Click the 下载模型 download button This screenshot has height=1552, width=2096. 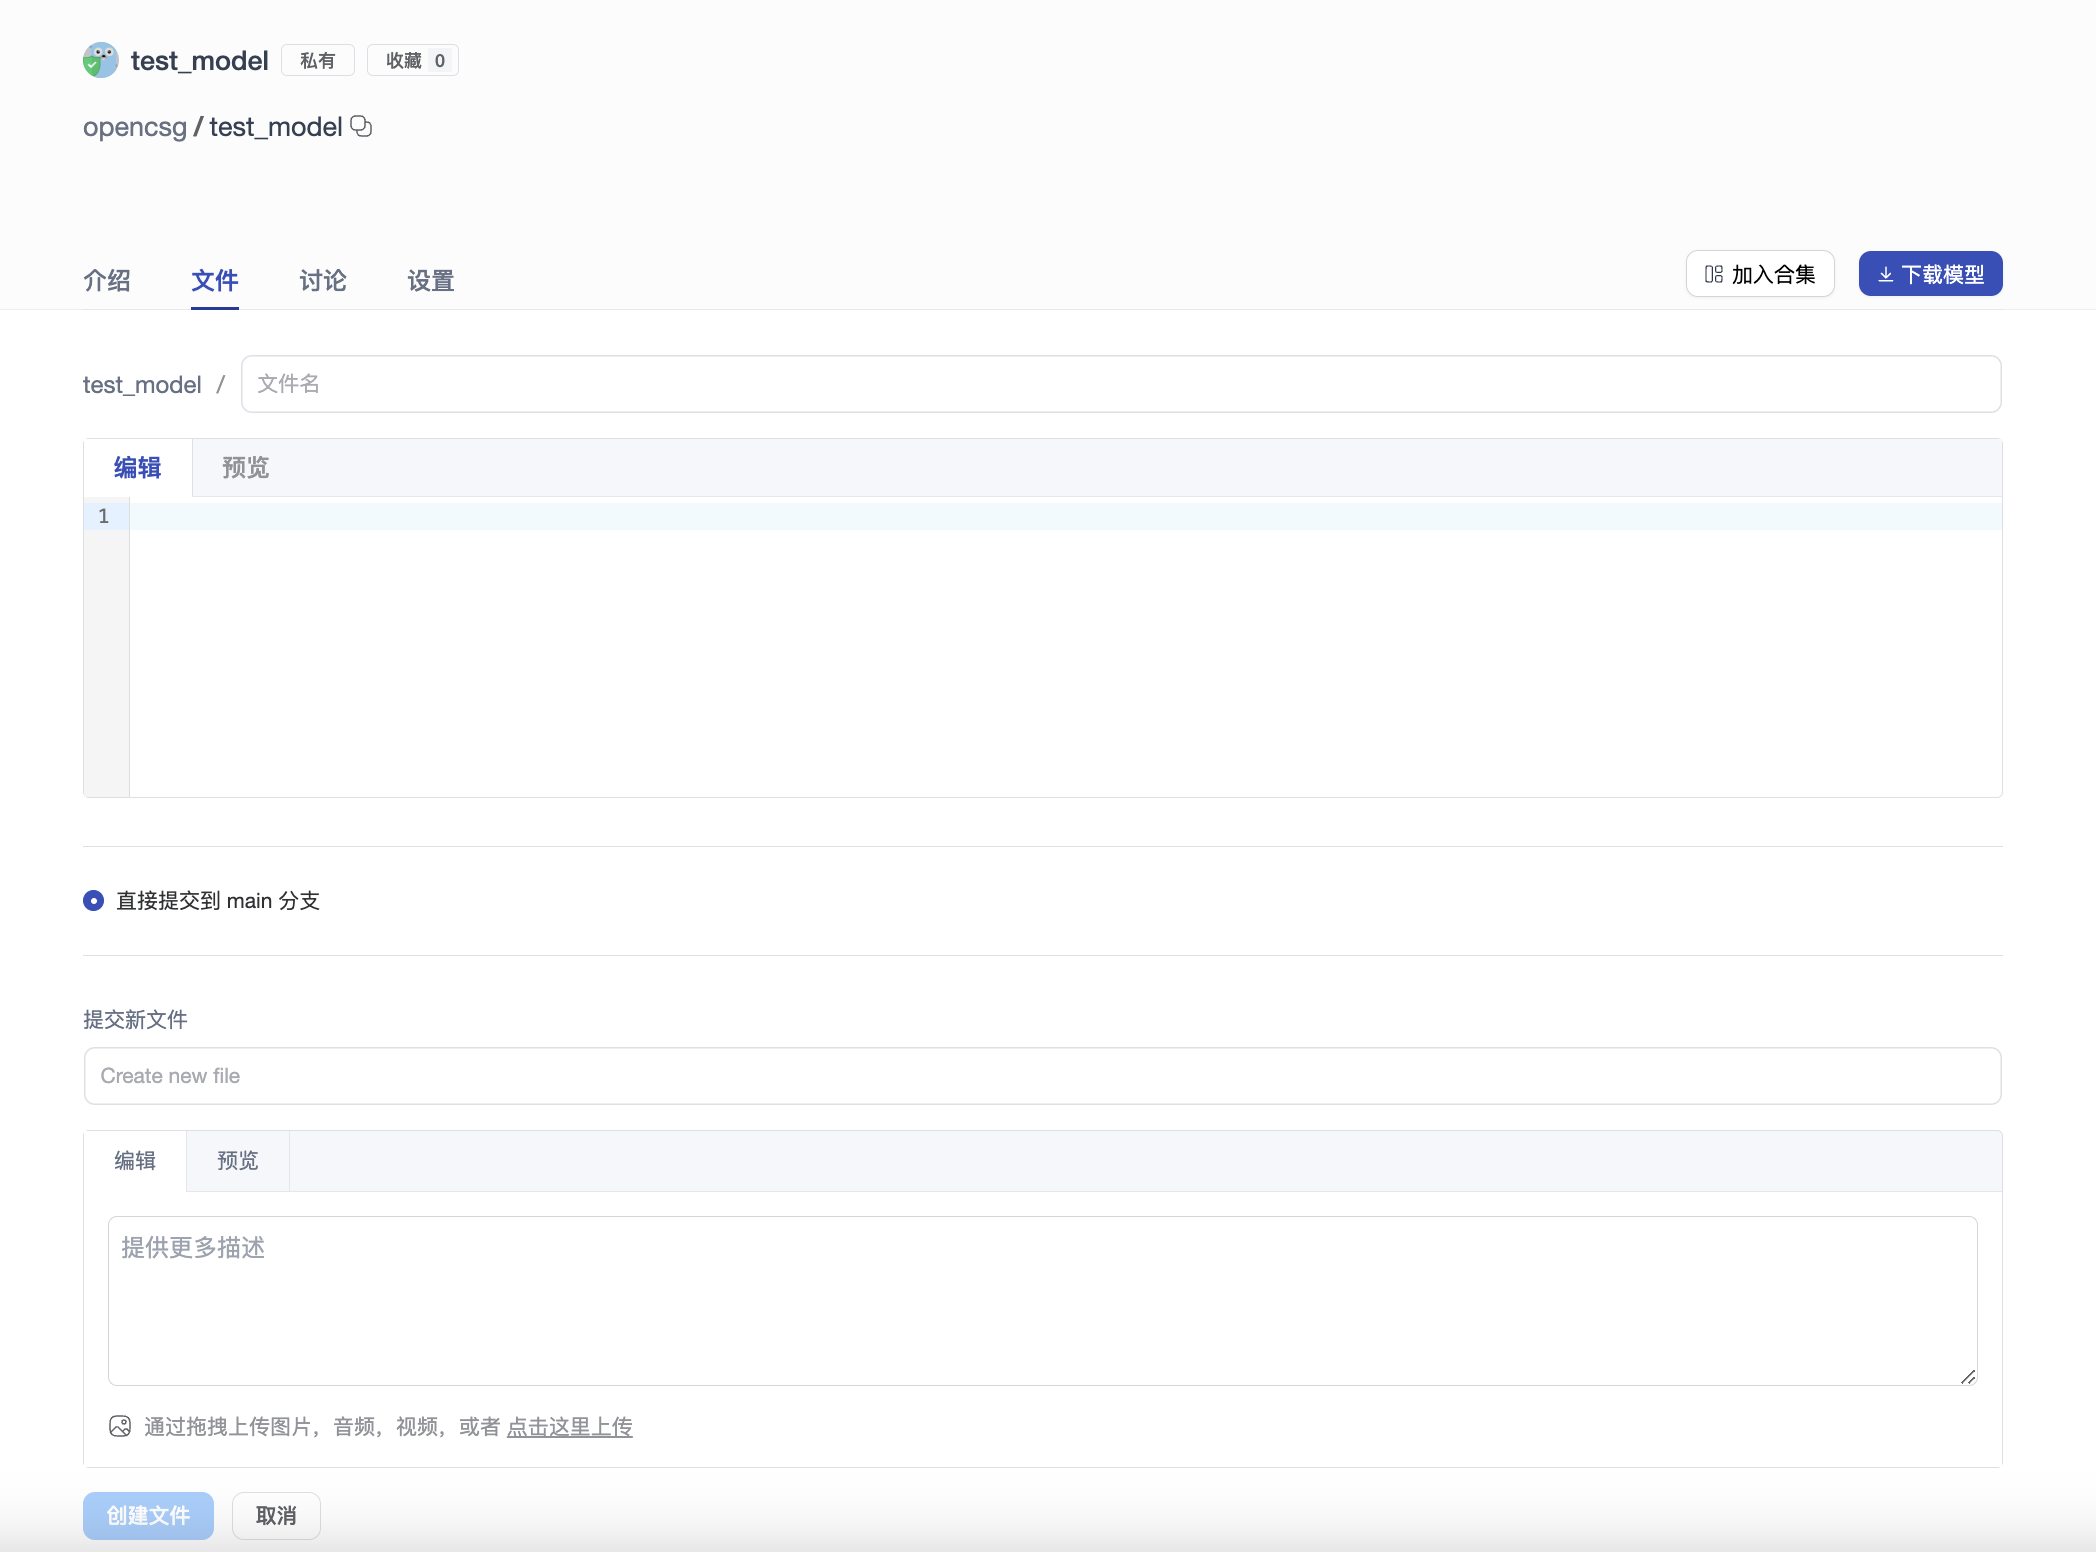1929,274
